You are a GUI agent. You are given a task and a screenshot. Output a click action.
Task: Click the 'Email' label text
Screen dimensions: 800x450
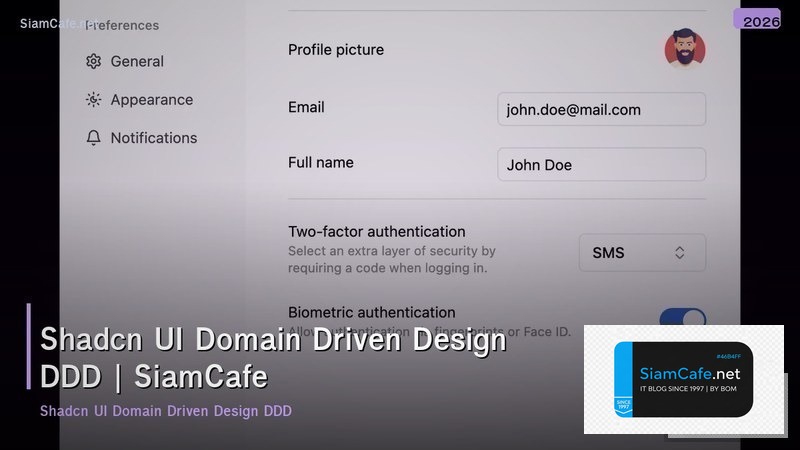pos(306,107)
